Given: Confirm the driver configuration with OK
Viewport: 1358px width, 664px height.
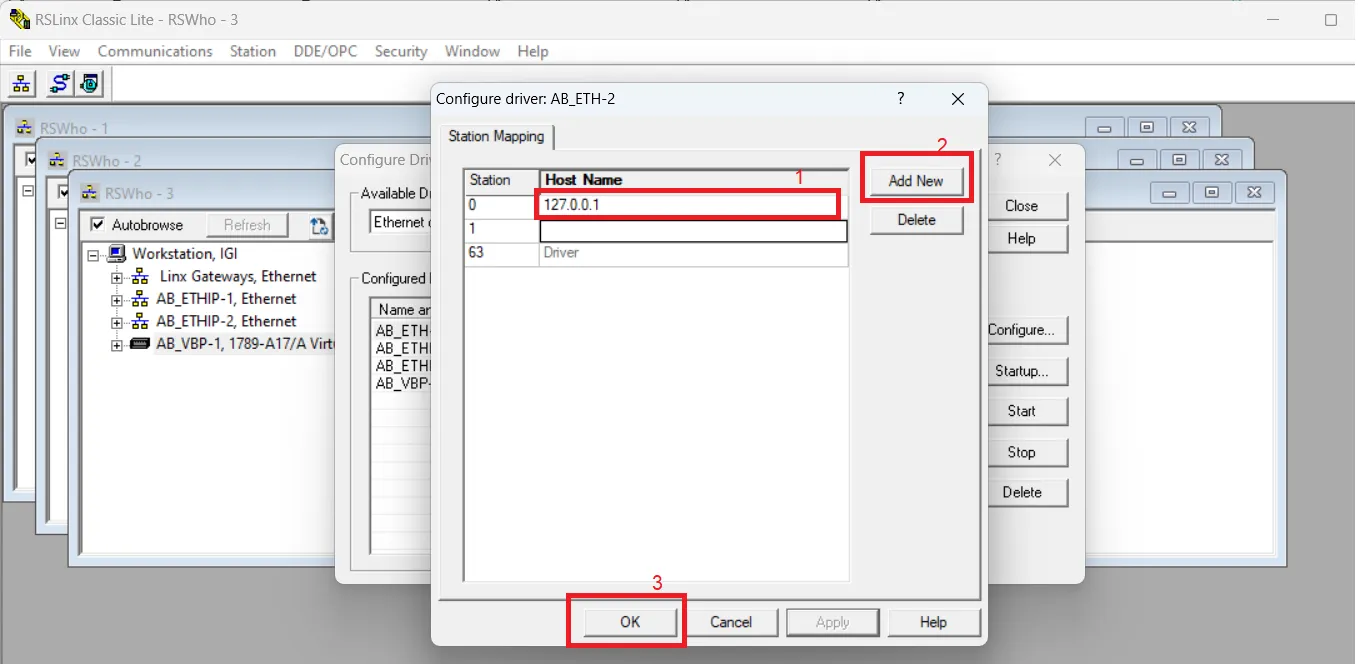Looking at the screenshot, I should (x=629, y=622).
